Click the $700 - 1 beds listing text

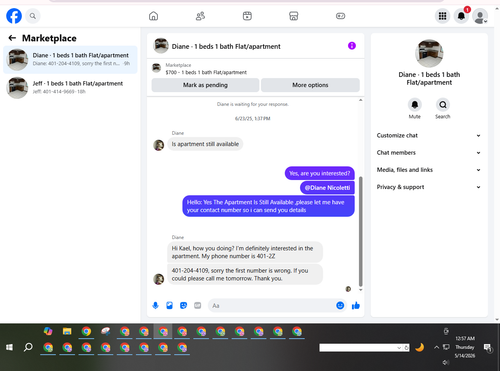[206, 72]
